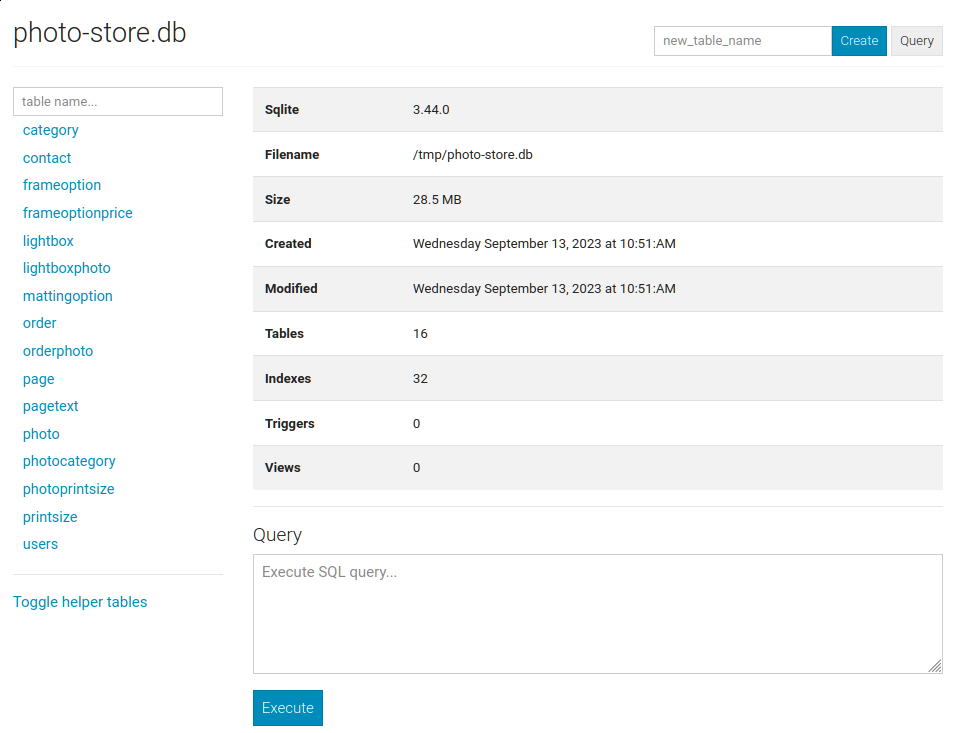Browse the photocategory table
957x733 pixels.
pyautogui.click(x=69, y=461)
